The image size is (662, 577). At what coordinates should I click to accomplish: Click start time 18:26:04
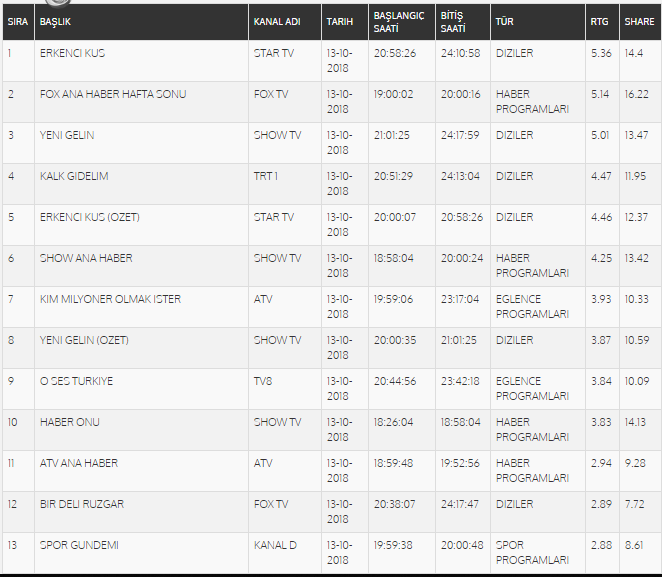(x=393, y=422)
